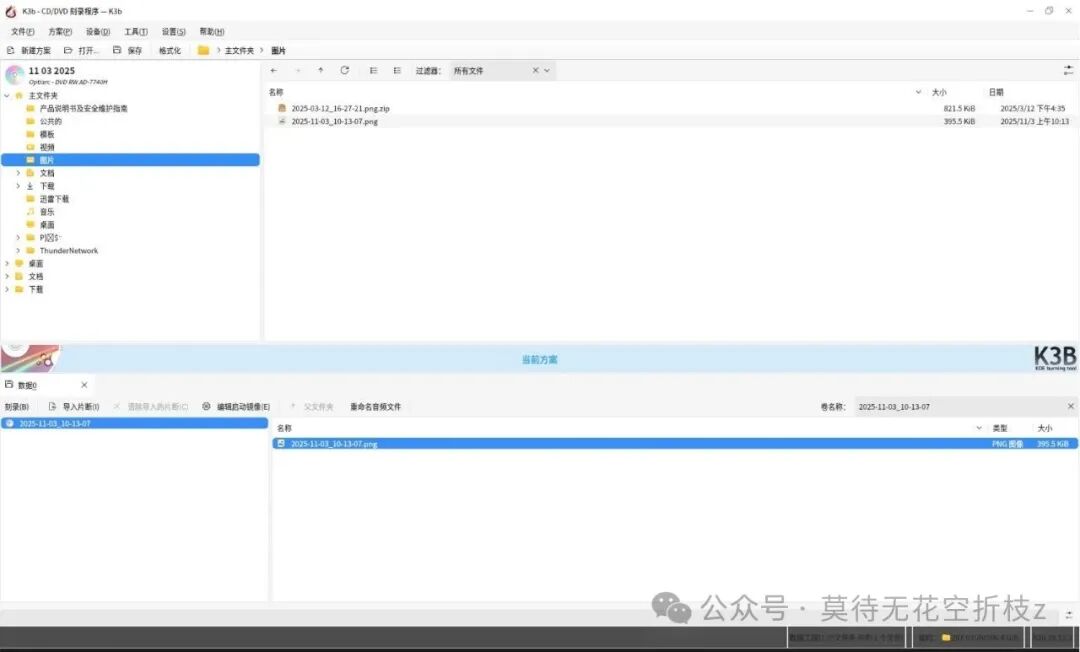Click the Open (打开) toolbar button
The height and width of the screenshot is (652, 1080).
81,50
